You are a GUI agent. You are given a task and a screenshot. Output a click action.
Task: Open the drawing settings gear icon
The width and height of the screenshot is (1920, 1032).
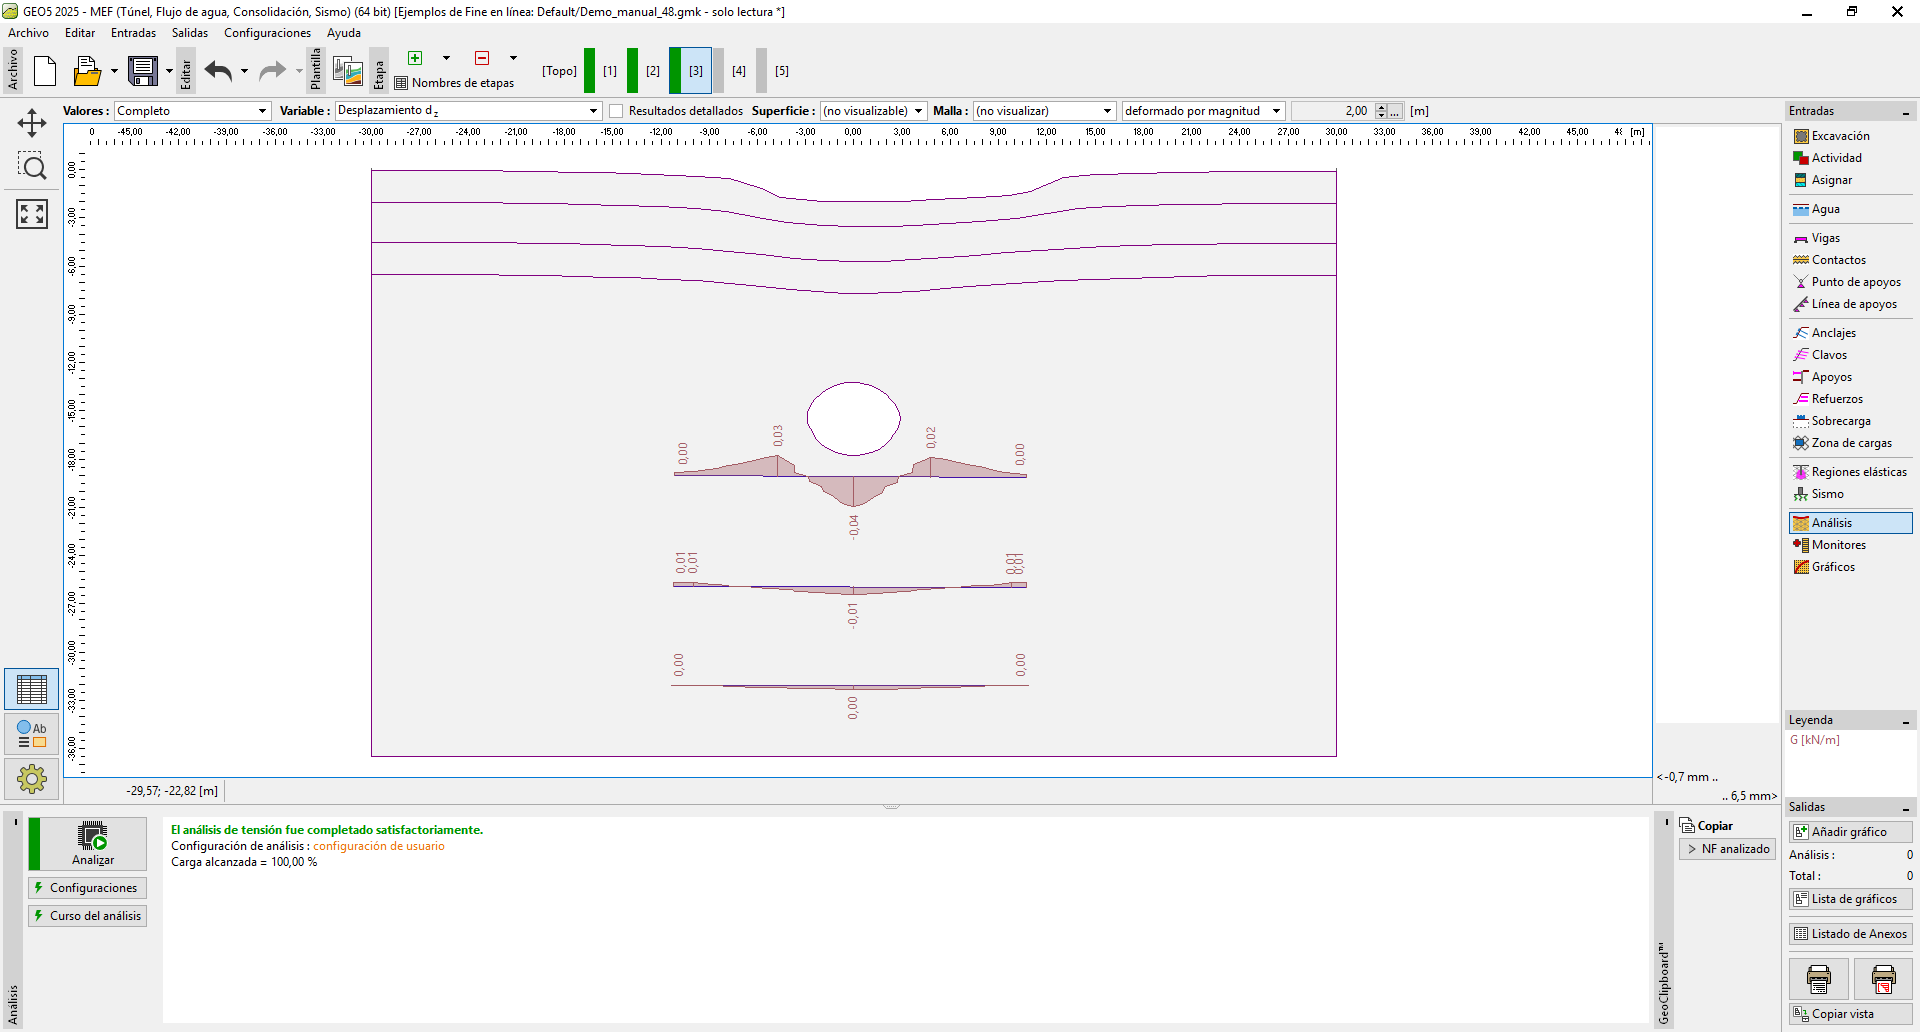point(32,778)
